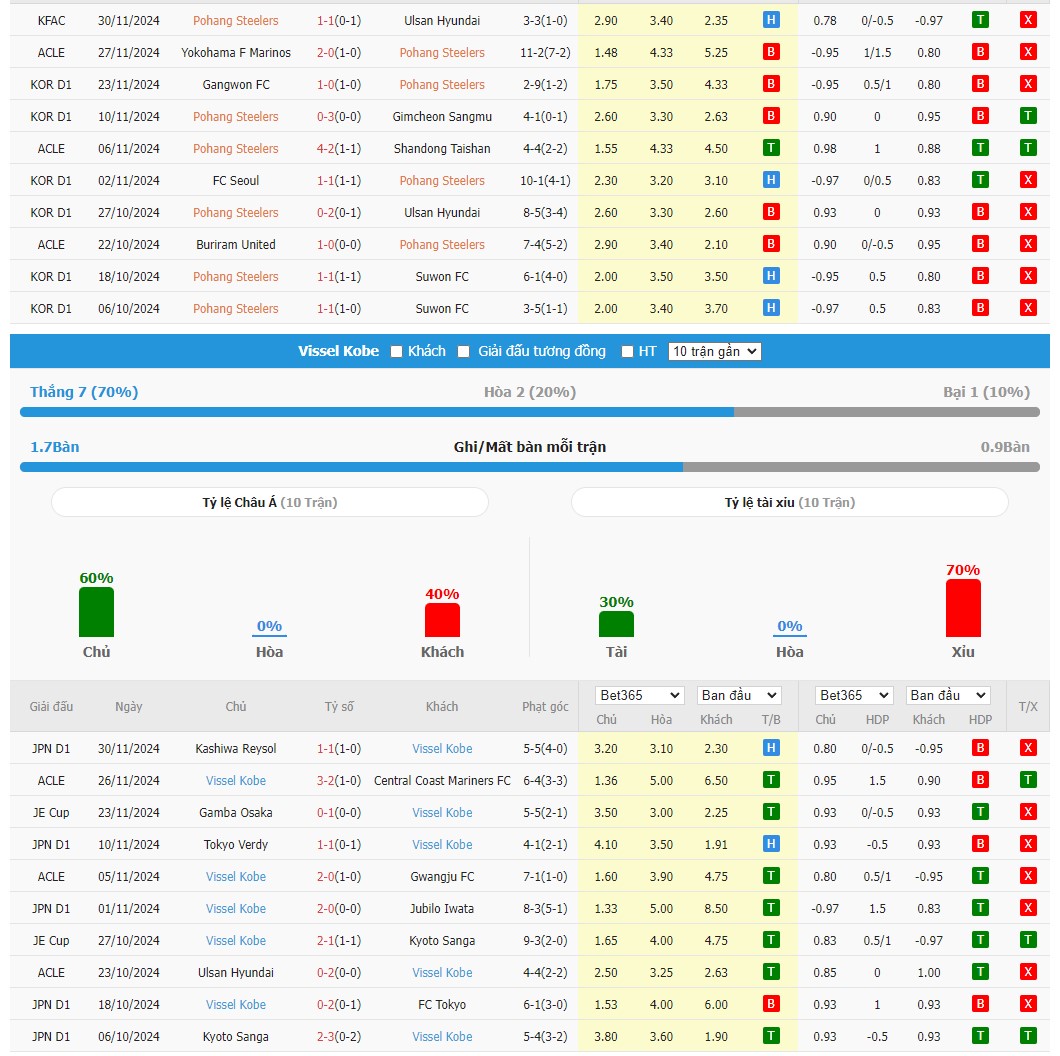The width and height of the screenshot is (1060, 1056).
Task: Click H result badge for Kashiwa Reysol match
Action: tap(771, 748)
